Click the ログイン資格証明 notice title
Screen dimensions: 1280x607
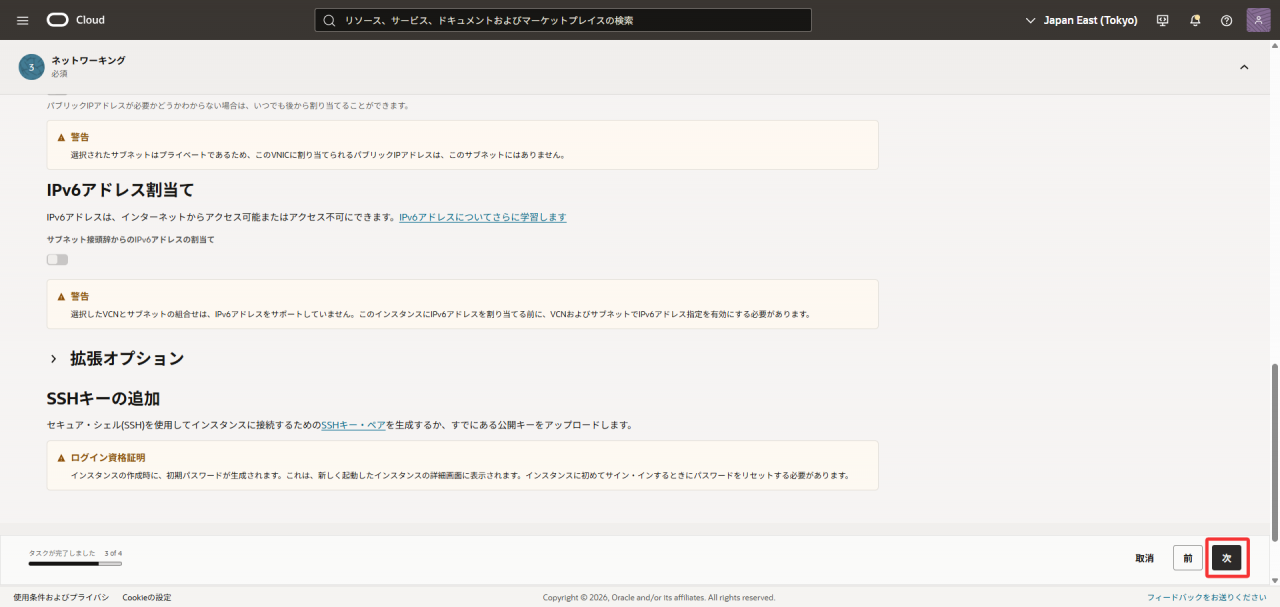click(x=107, y=457)
